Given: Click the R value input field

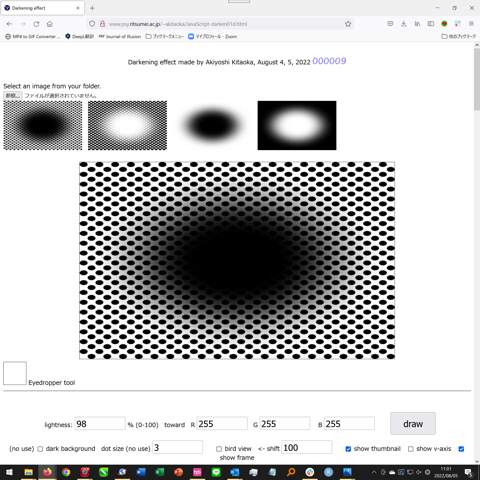Looking at the screenshot, I should click(x=222, y=424).
